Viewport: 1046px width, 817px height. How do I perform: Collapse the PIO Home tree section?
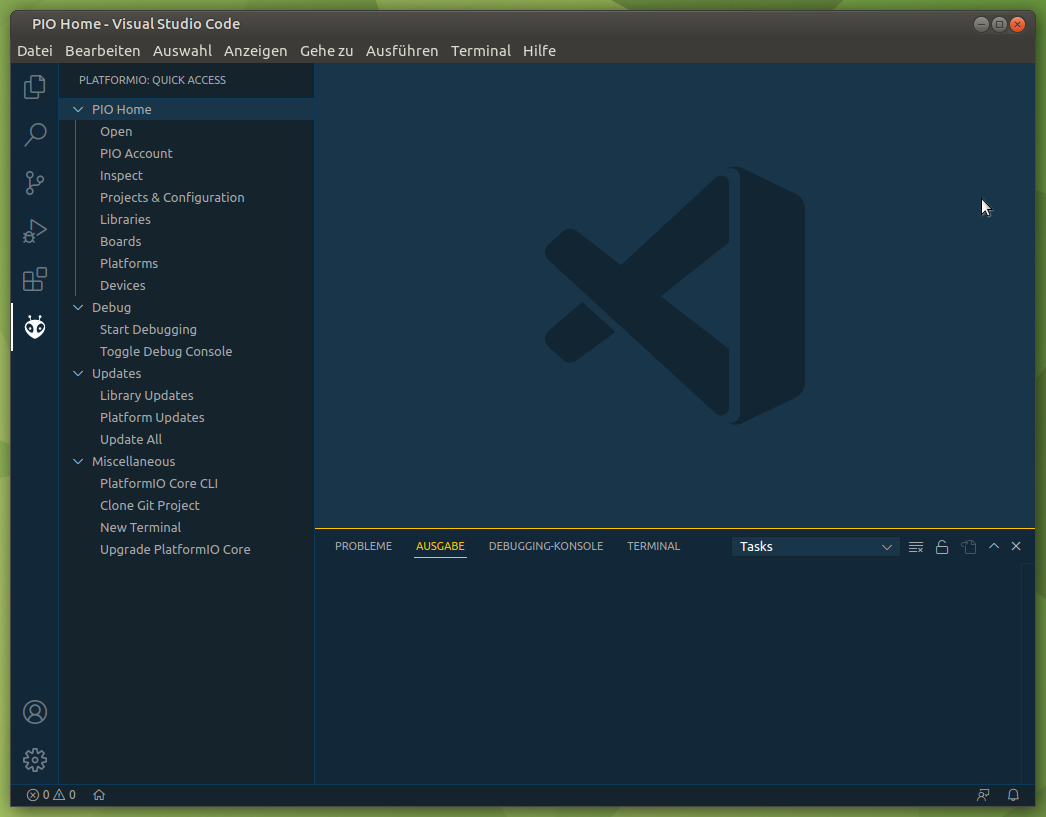pos(78,109)
